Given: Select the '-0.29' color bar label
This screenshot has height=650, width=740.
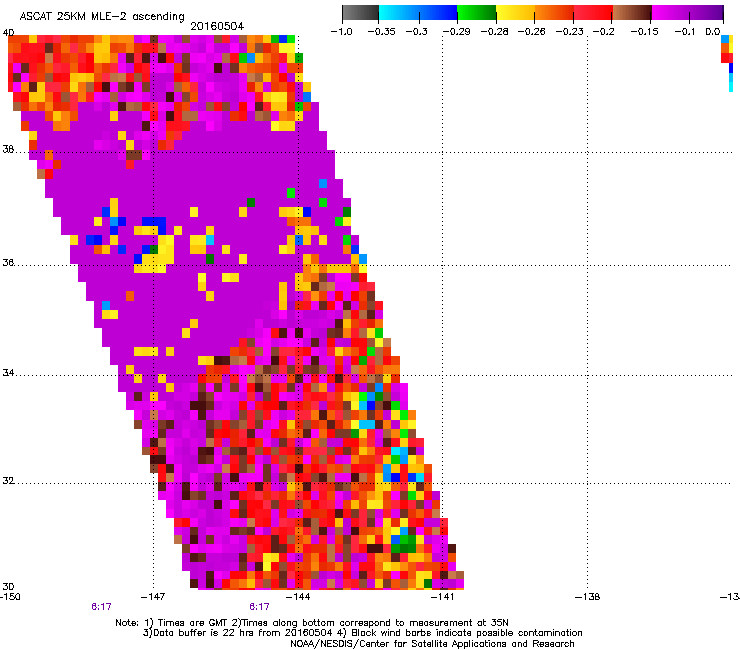Looking at the screenshot, I should (456, 32).
